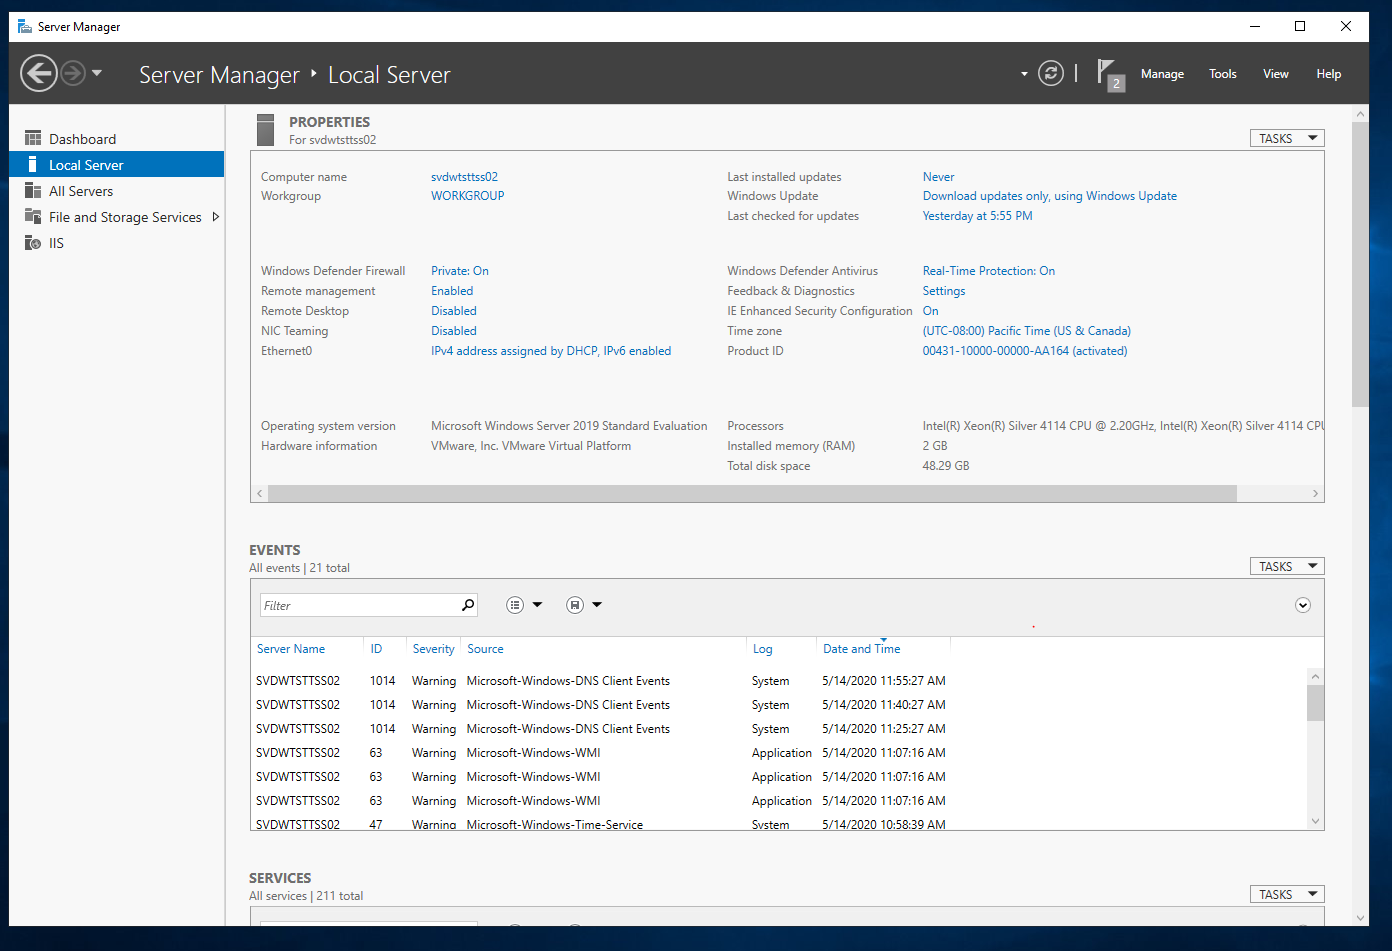Click Remote Desktop Disabled link
Image resolution: width=1392 pixels, height=951 pixels.
(454, 311)
